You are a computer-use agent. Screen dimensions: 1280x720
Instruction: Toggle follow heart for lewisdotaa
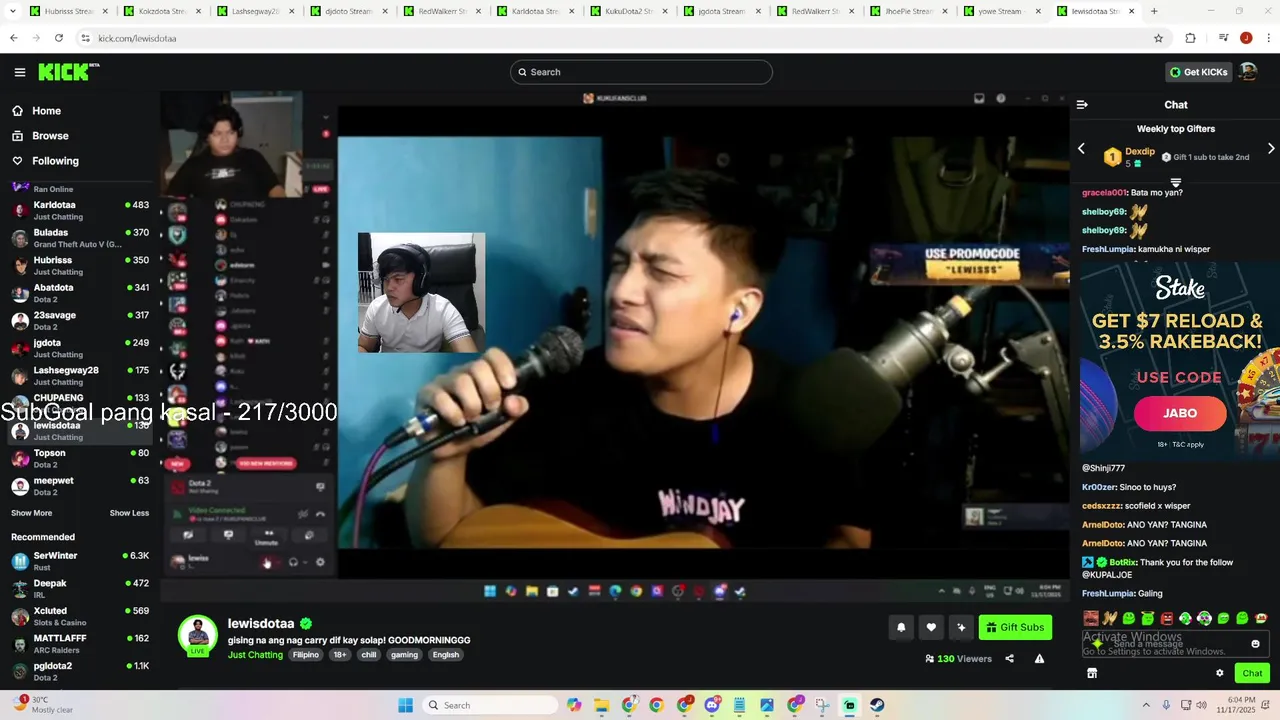click(x=931, y=627)
